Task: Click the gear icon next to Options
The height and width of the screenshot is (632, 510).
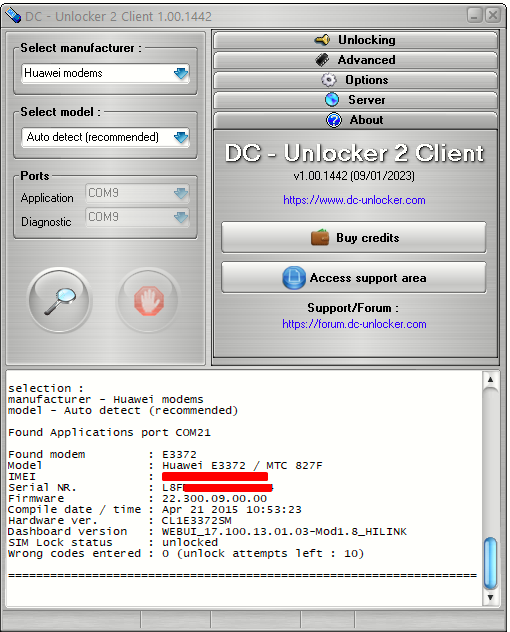Action: click(329, 80)
